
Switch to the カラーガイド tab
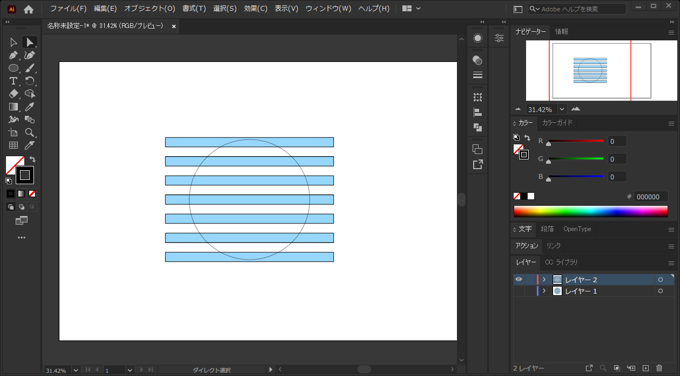557,123
